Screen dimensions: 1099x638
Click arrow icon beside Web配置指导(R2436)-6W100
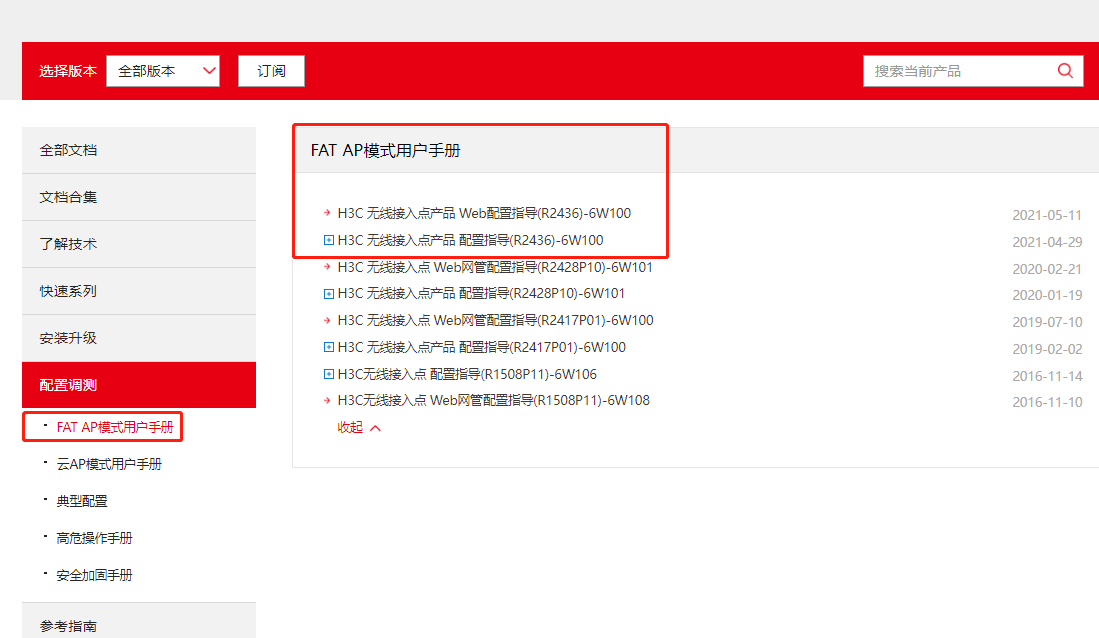[x=327, y=212]
